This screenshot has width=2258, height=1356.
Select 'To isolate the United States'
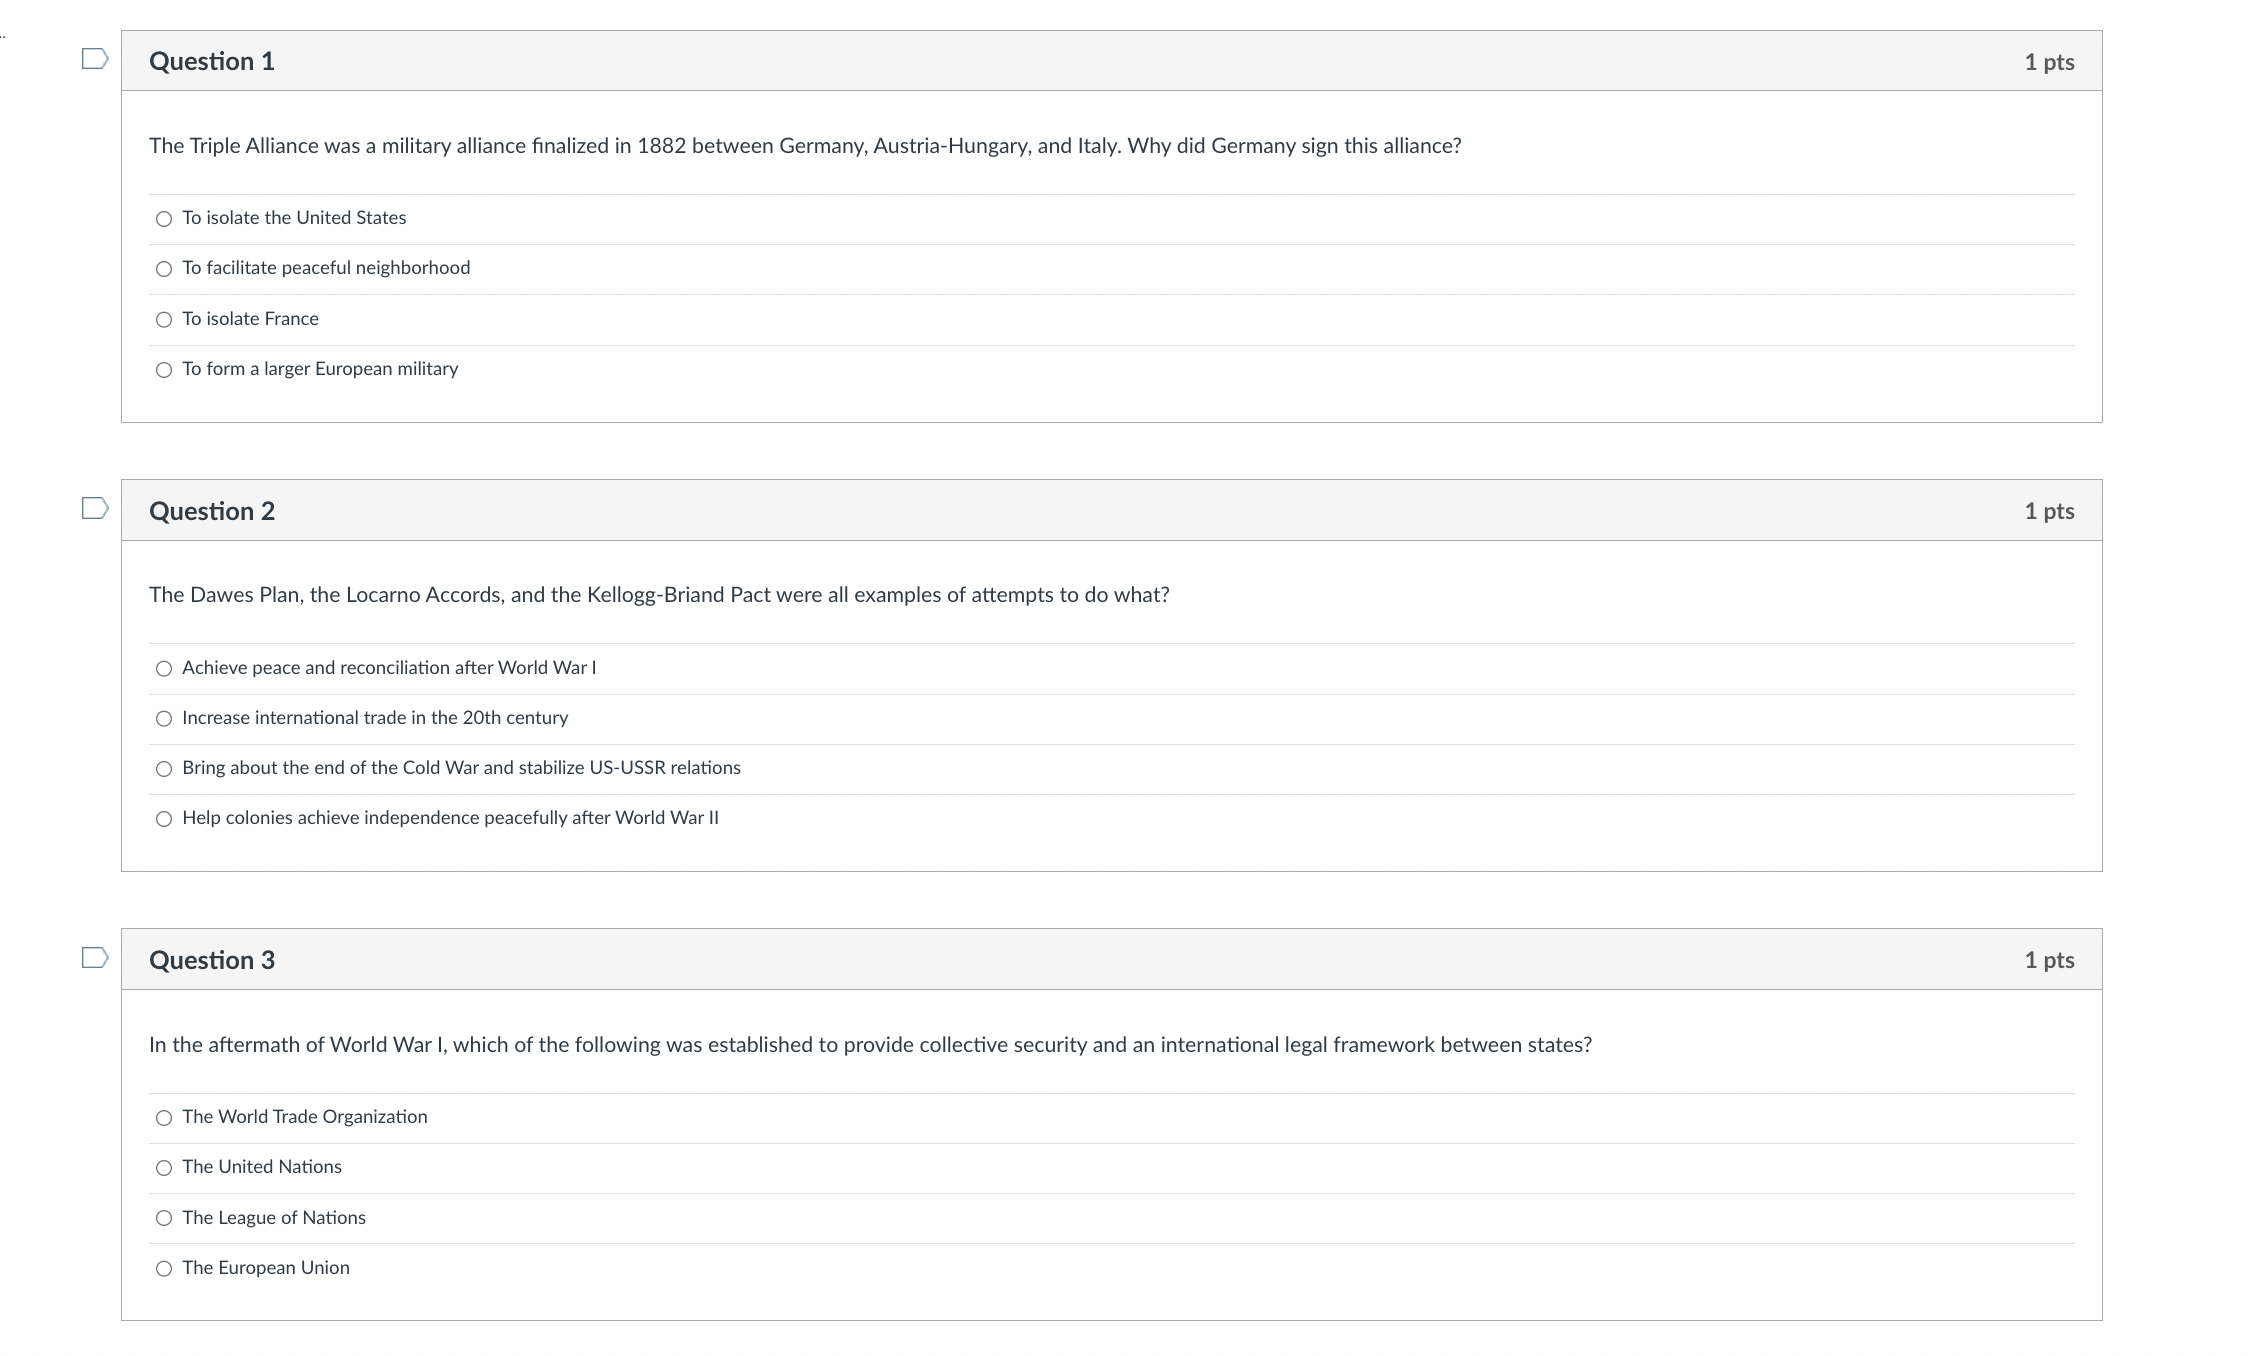coord(164,219)
